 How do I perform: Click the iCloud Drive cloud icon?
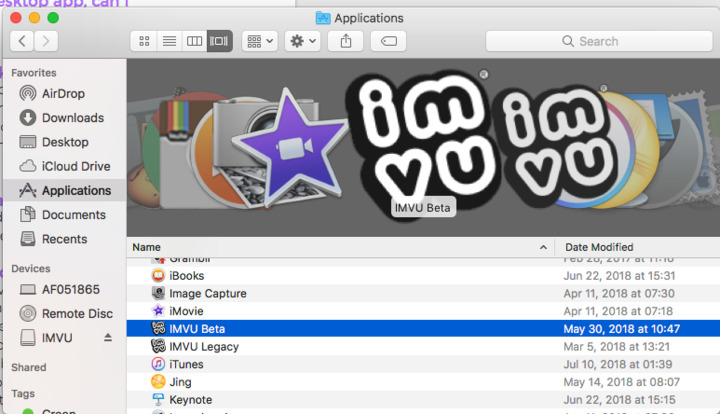click(x=28, y=166)
